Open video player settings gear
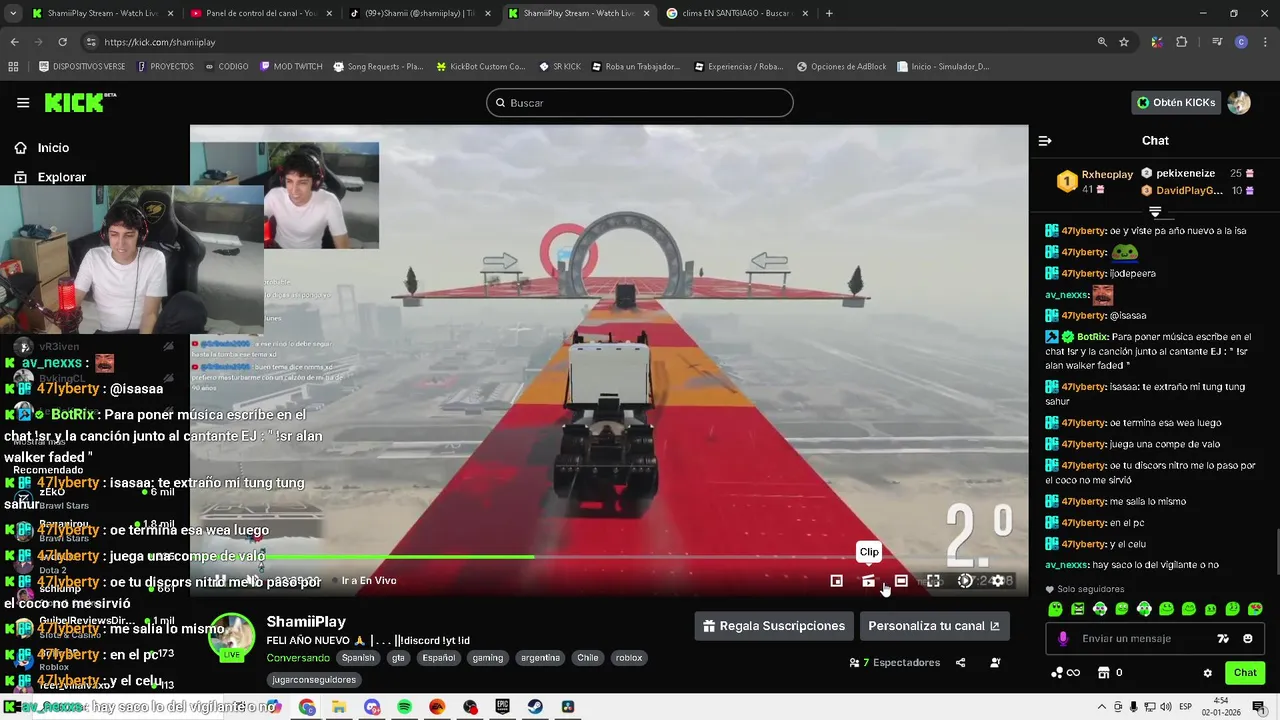The height and width of the screenshot is (720, 1280). [x=997, y=581]
